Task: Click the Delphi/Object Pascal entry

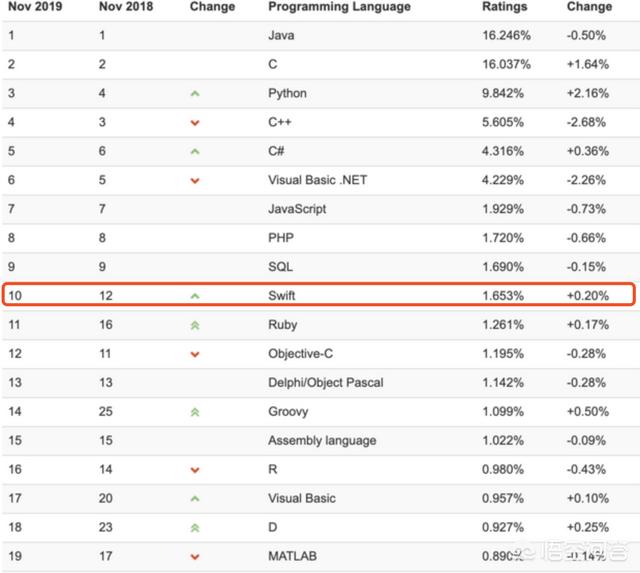Action: (325, 382)
